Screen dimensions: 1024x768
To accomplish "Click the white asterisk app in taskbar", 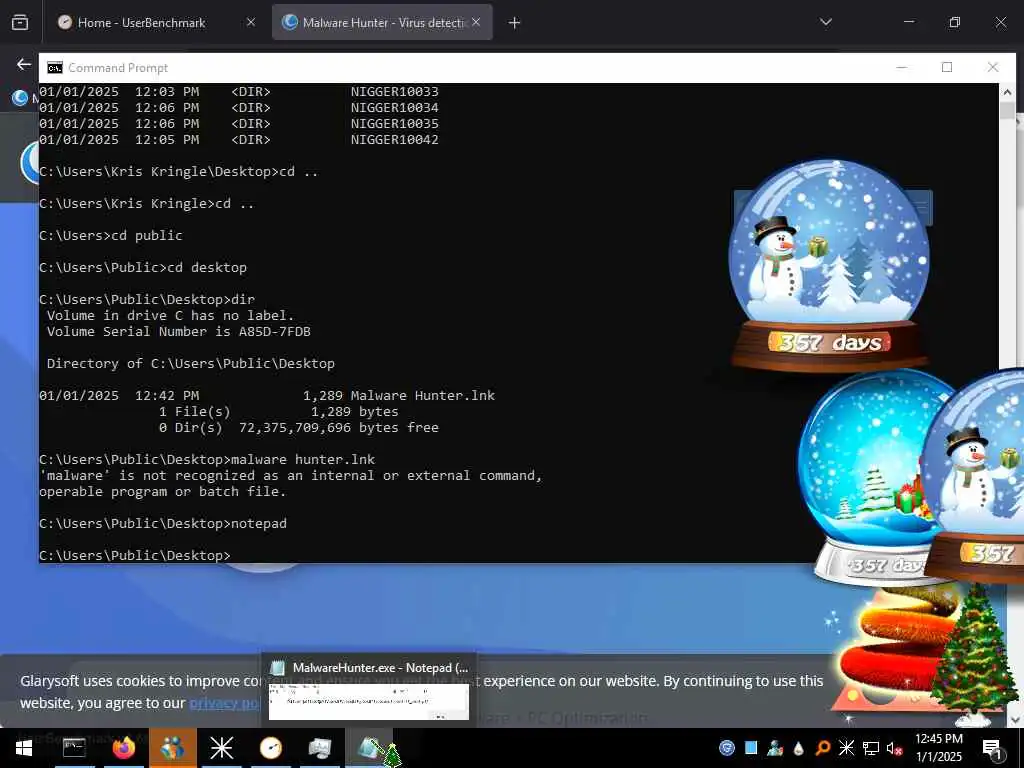I will (x=221, y=748).
